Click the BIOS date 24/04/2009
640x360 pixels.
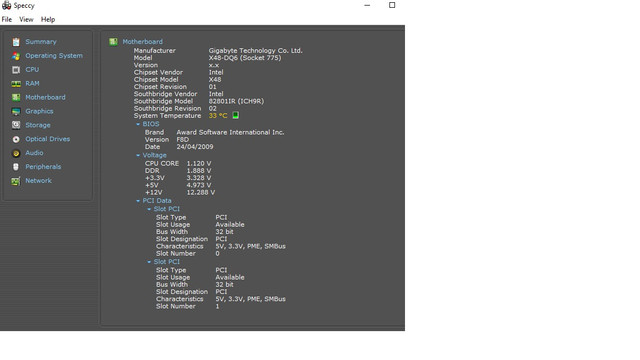(195, 147)
